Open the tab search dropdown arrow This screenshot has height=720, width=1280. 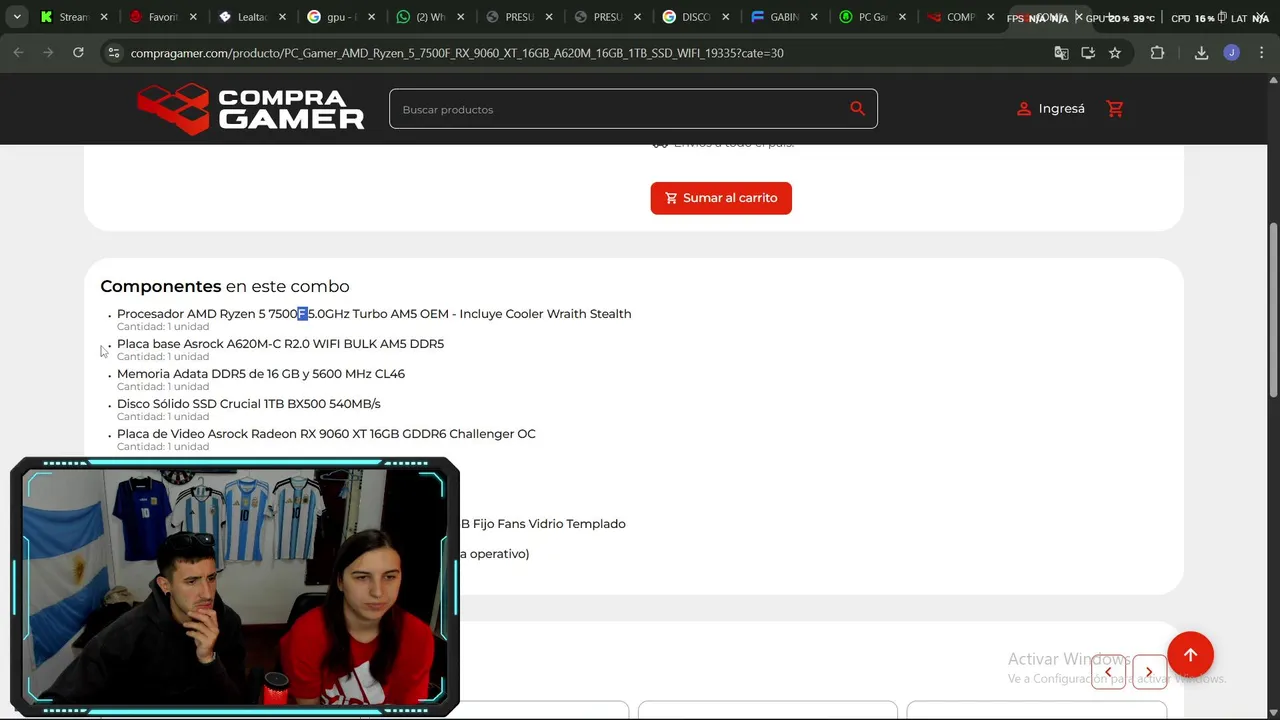click(17, 17)
